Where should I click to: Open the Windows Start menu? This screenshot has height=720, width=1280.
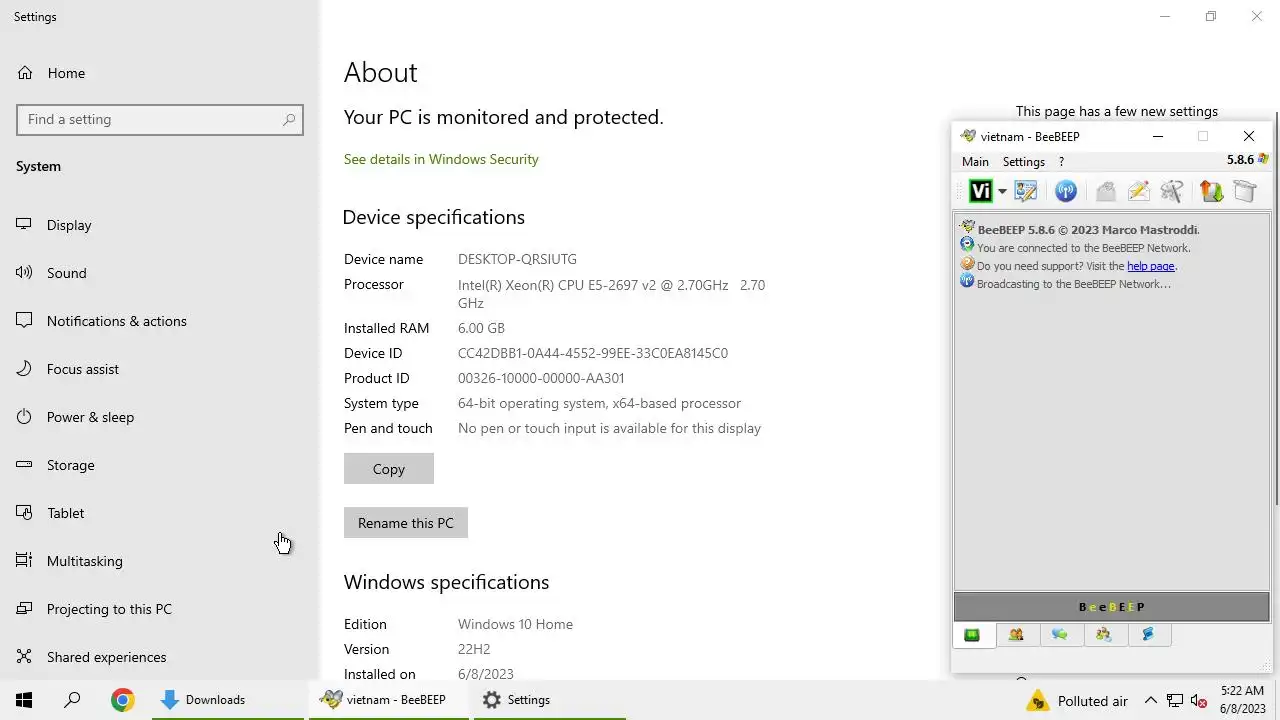(x=24, y=700)
